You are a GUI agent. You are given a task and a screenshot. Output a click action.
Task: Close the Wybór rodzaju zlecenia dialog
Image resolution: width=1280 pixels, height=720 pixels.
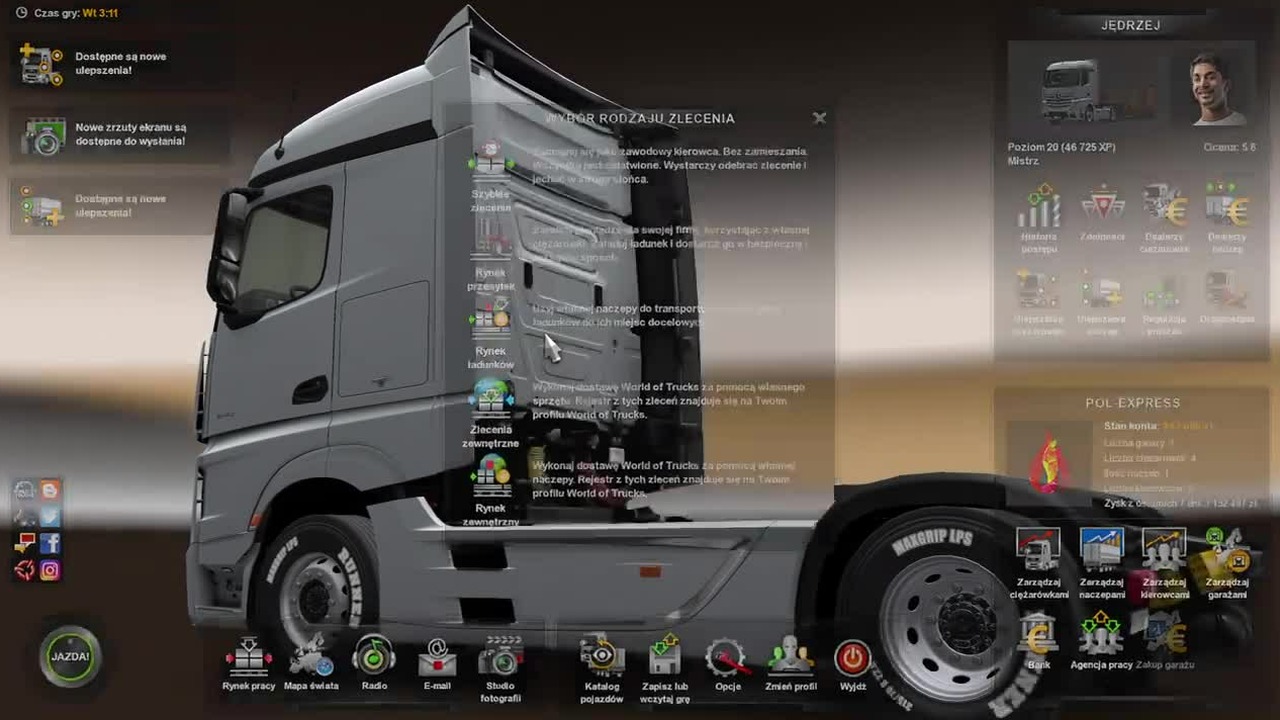click(x=819, y=118)
